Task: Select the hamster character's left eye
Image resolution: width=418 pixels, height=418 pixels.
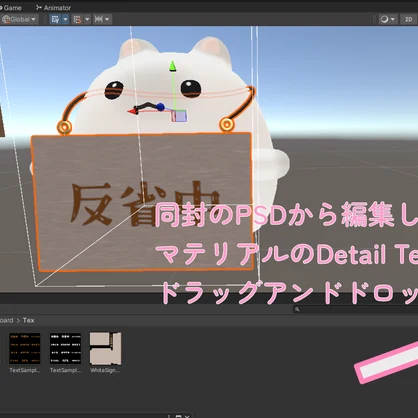Action: click(114, 90)
